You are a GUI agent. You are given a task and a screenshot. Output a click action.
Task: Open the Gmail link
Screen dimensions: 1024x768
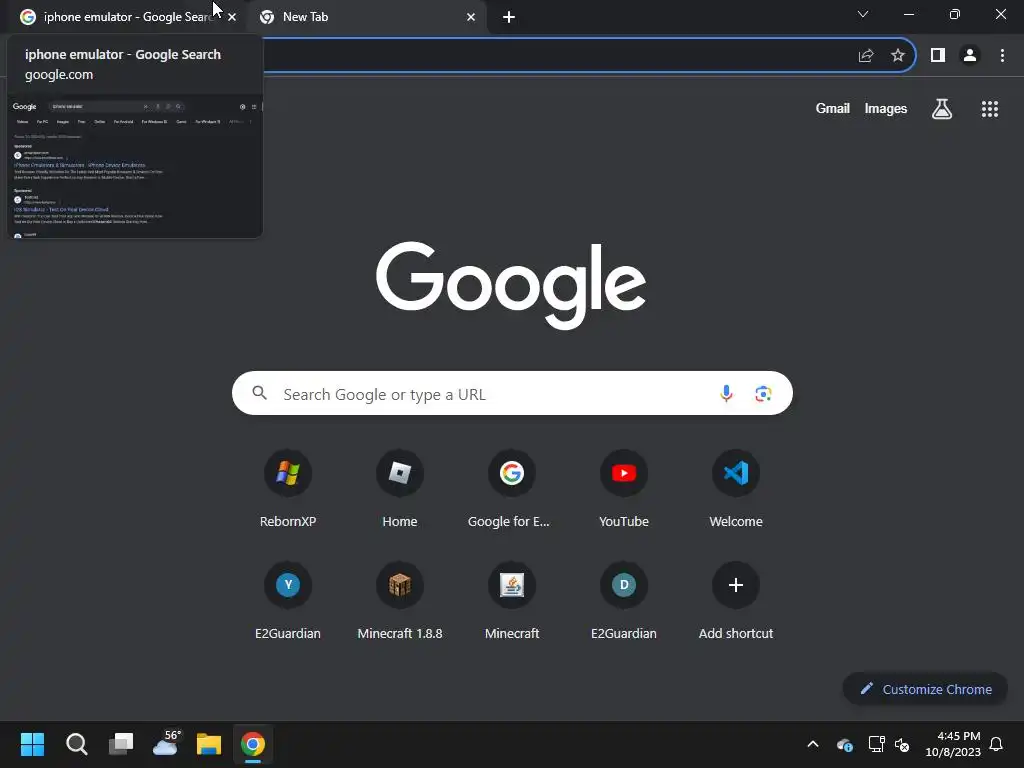[x=833, y=108]
